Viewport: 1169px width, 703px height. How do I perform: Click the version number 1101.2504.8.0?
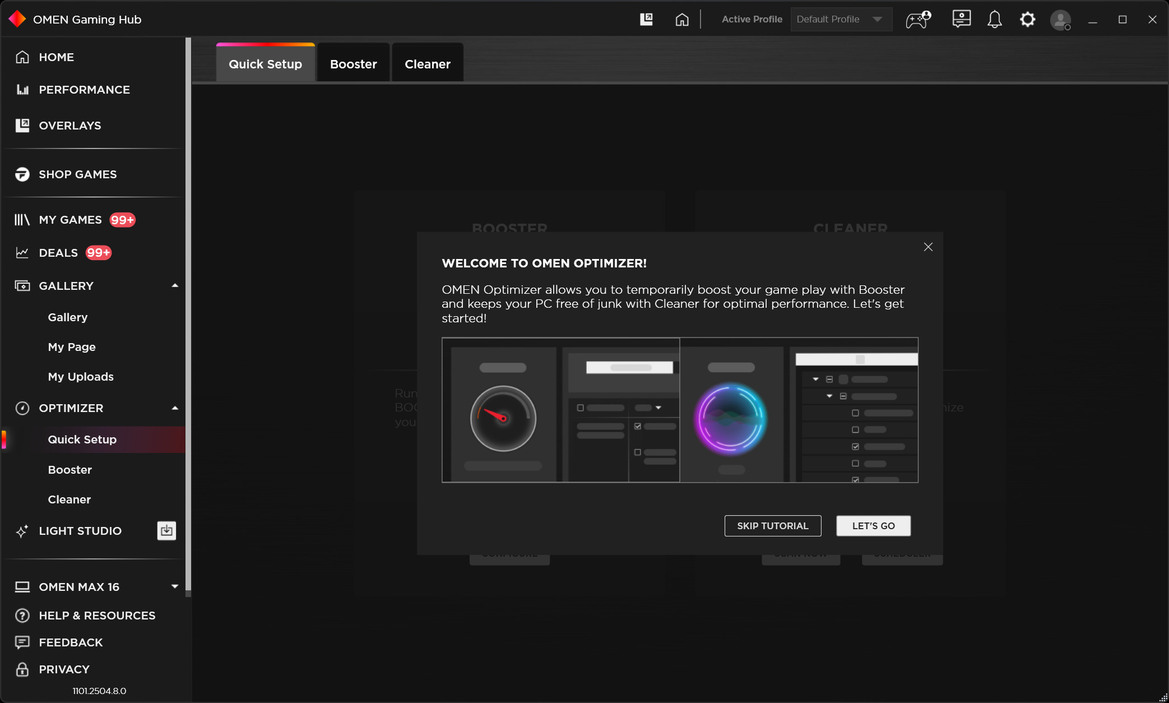click(99, 691)
